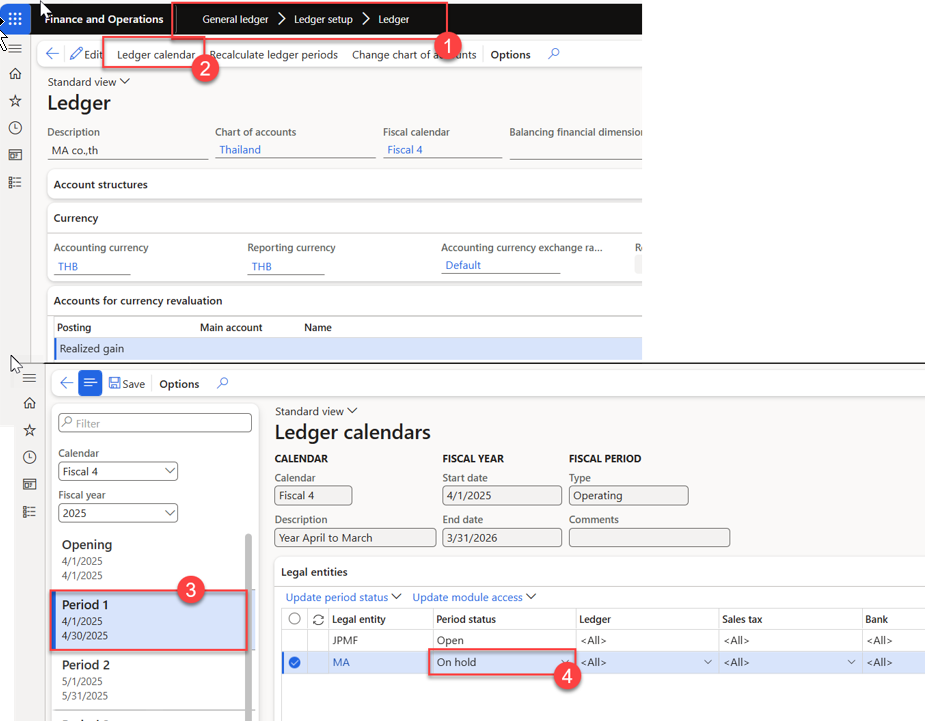Expand Standard view on Ledger calendars page
This screenshot has height=721, width=933.
pos(315,411)
